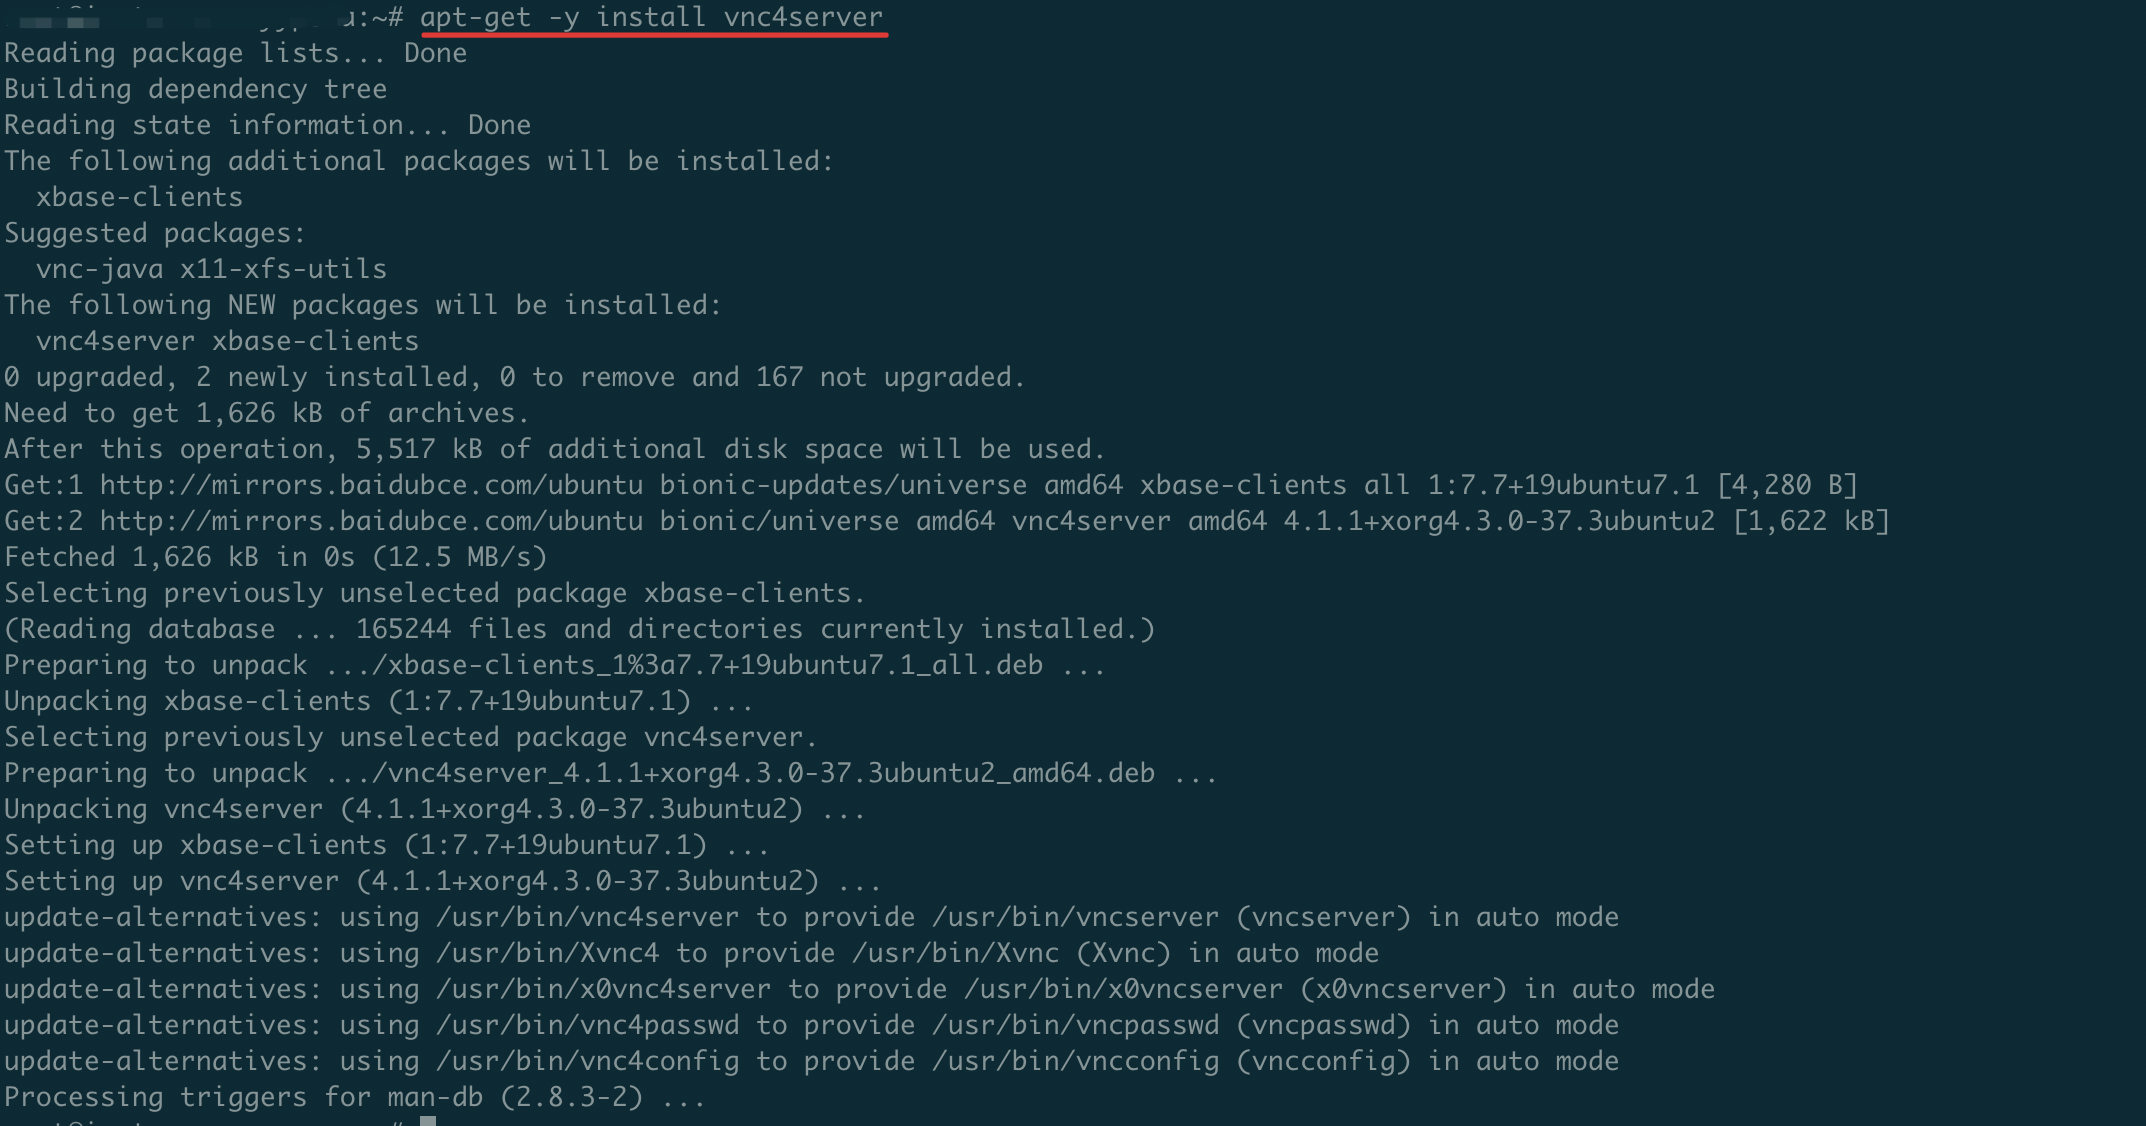Click the 'xbase-clients' additional package name
Viewport: 2146px width, 1126px height.
click(140, 198)
